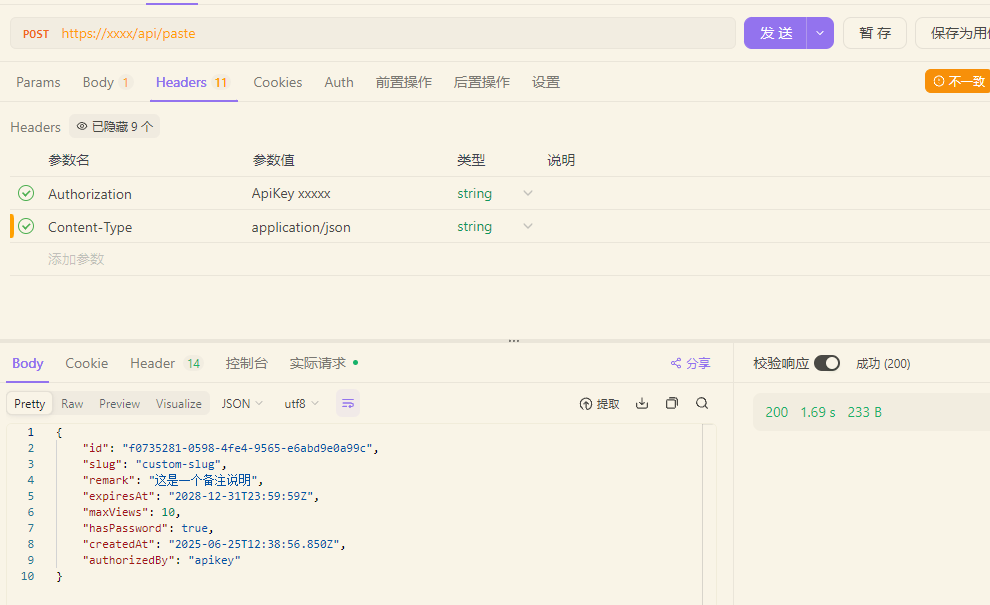Click the word-wrap toggle icon in response toolbar
Image resolution: width=990 pixels, height=605 pixels.
pos(348,404)
